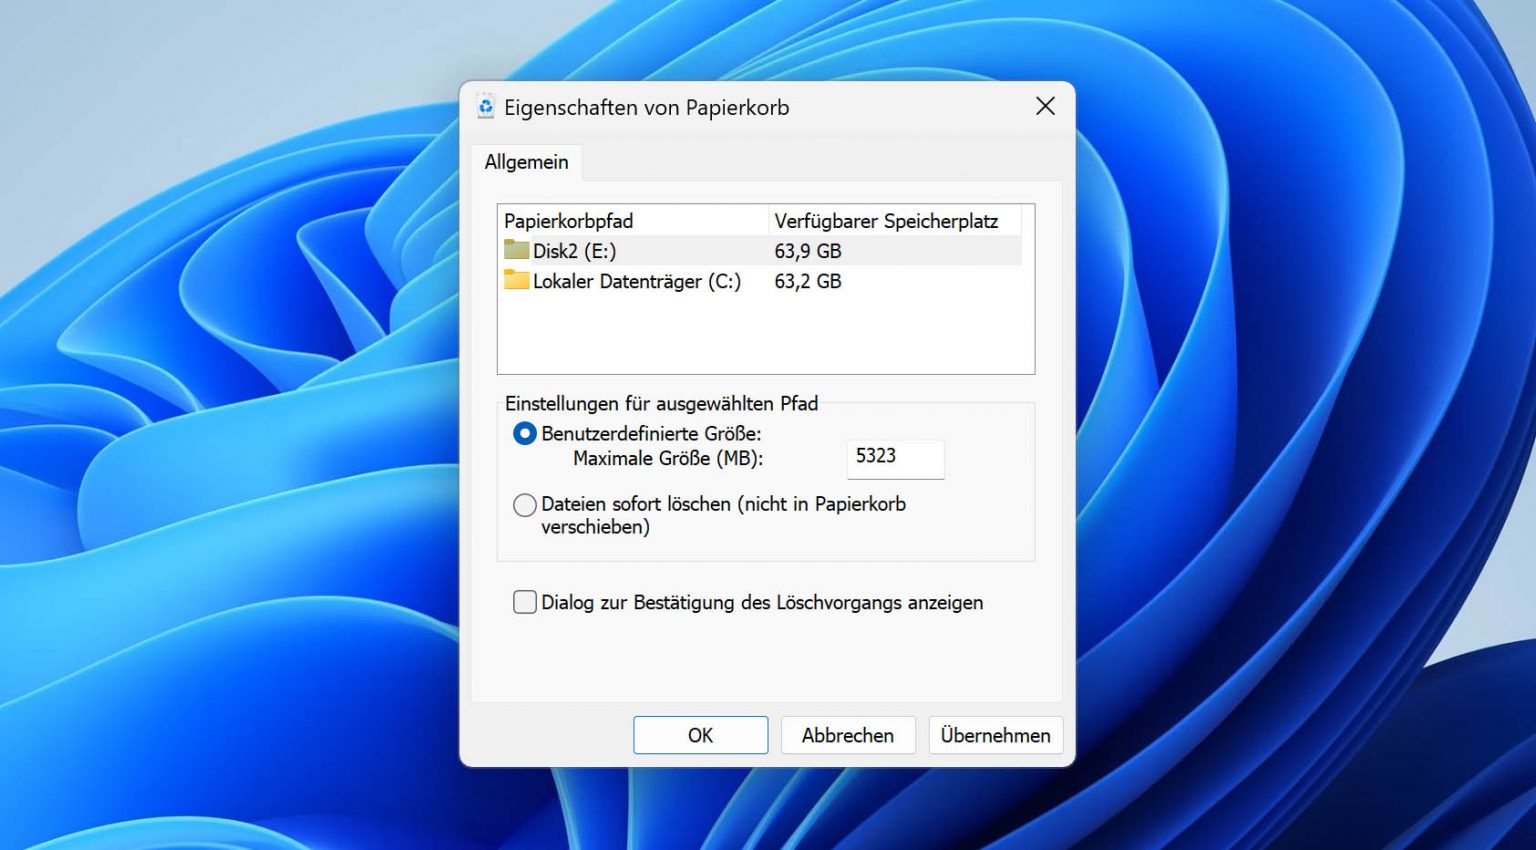Screen dimensions: 1536x850
Task: Focus the Maximale Größe (MB) input field
Action: tap(894, 457)
